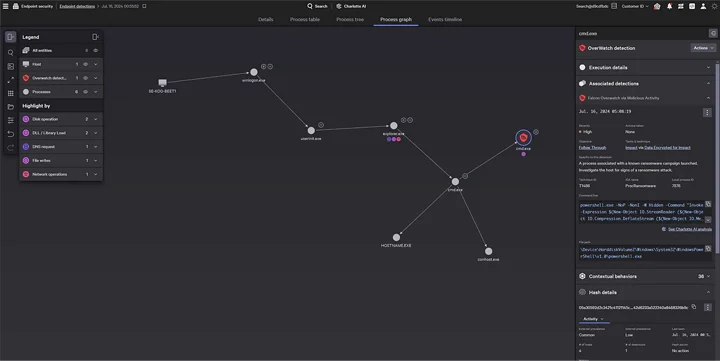Select the winlogon.exe process node

click(x=253, y=72)
